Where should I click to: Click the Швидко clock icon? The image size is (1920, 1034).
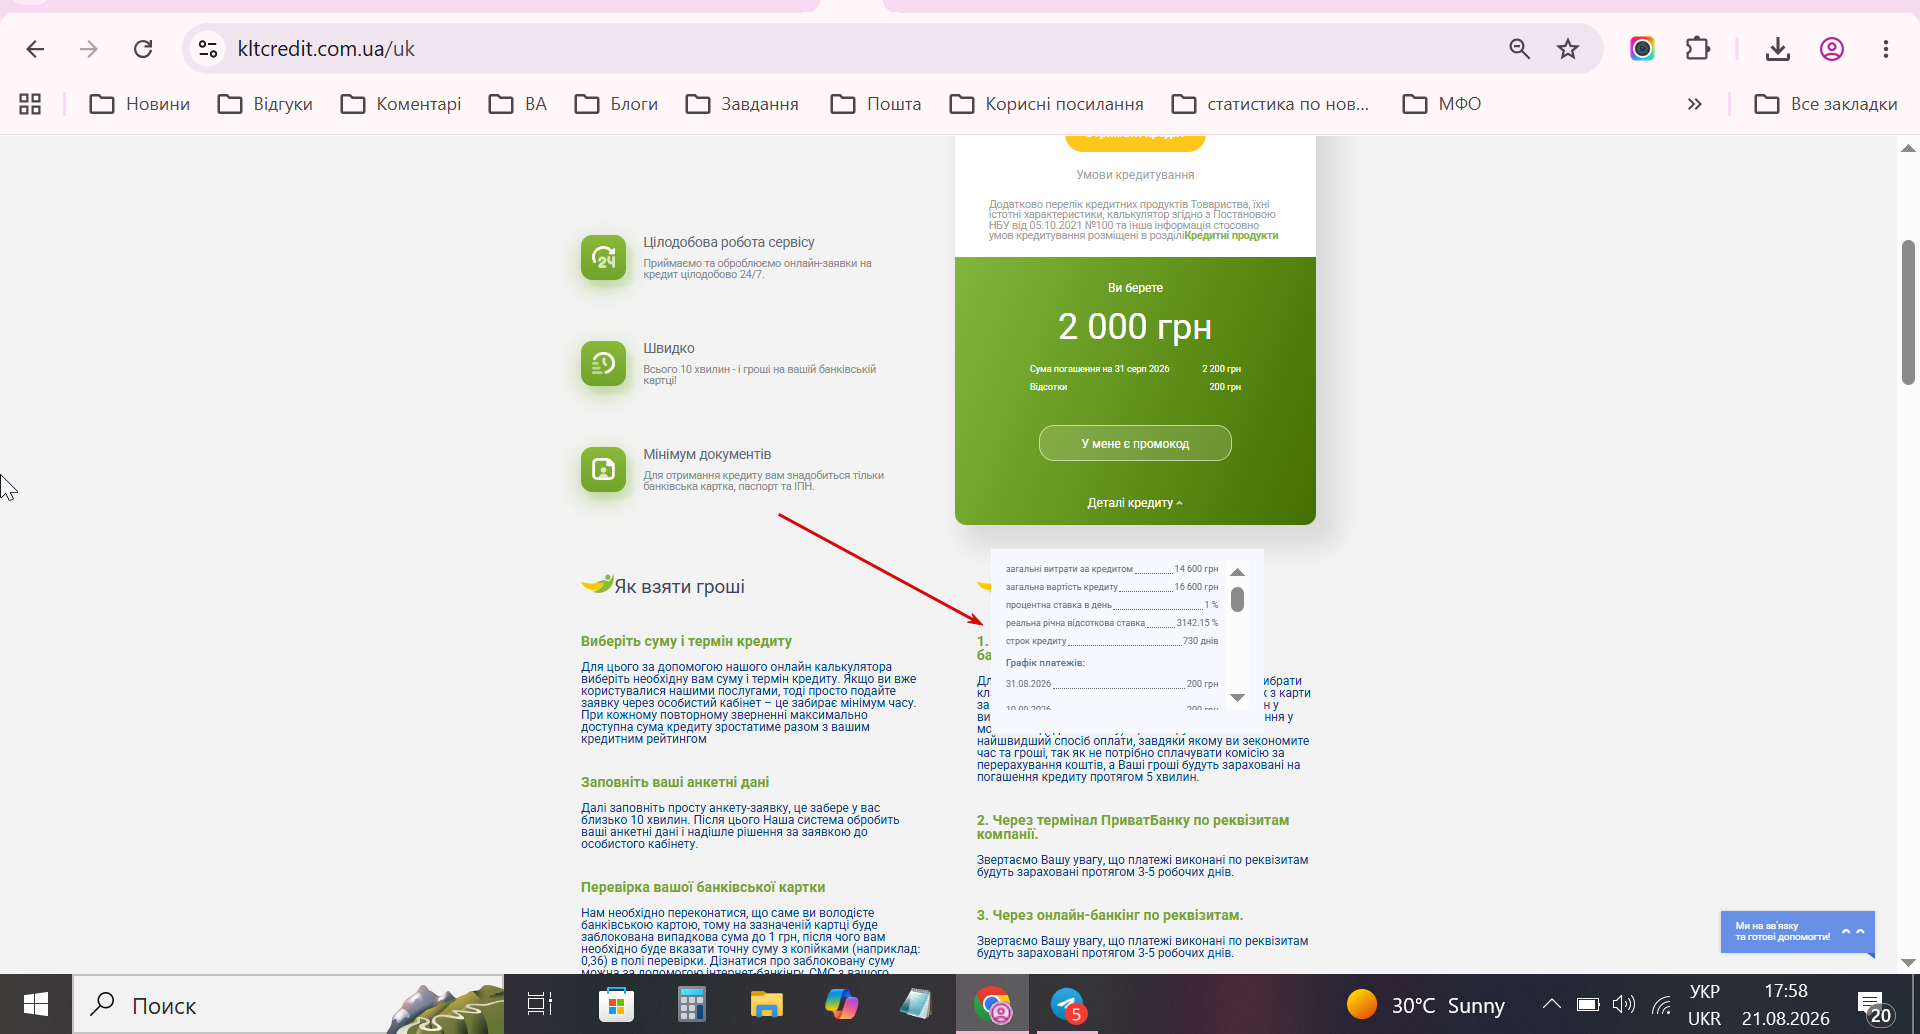point(603,364)
